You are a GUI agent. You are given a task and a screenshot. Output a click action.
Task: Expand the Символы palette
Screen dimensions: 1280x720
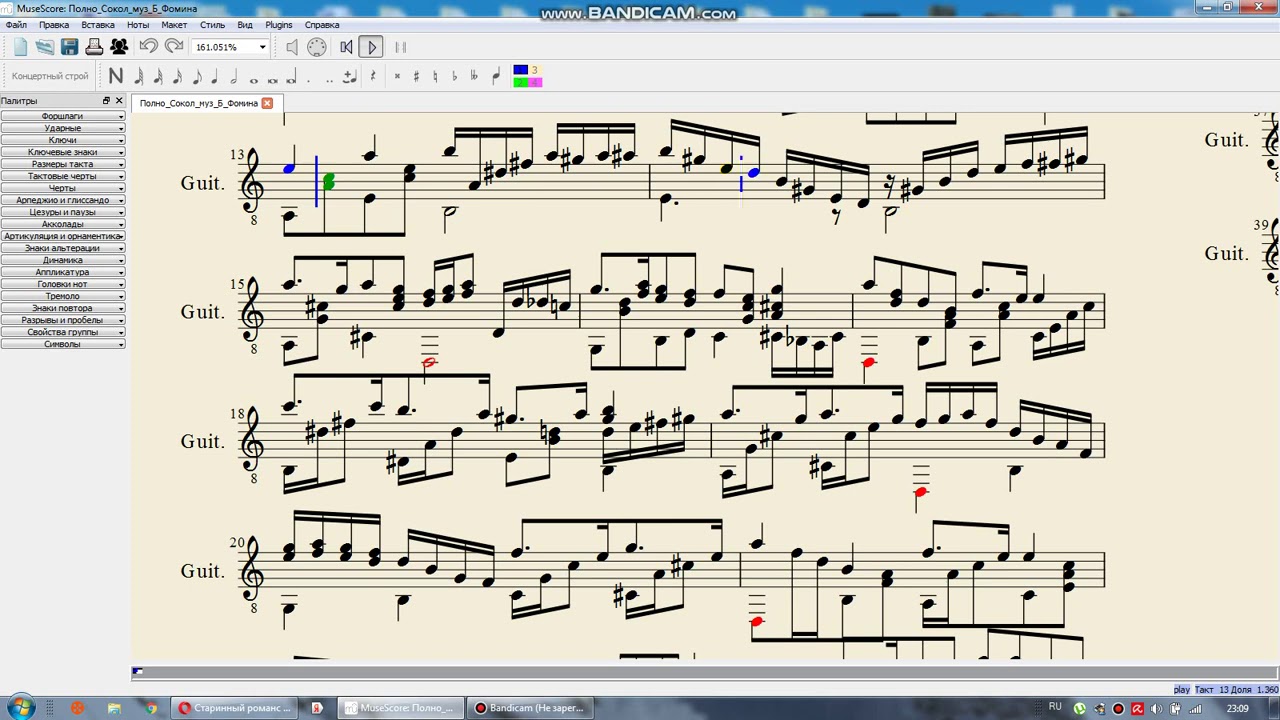[63, 344]
